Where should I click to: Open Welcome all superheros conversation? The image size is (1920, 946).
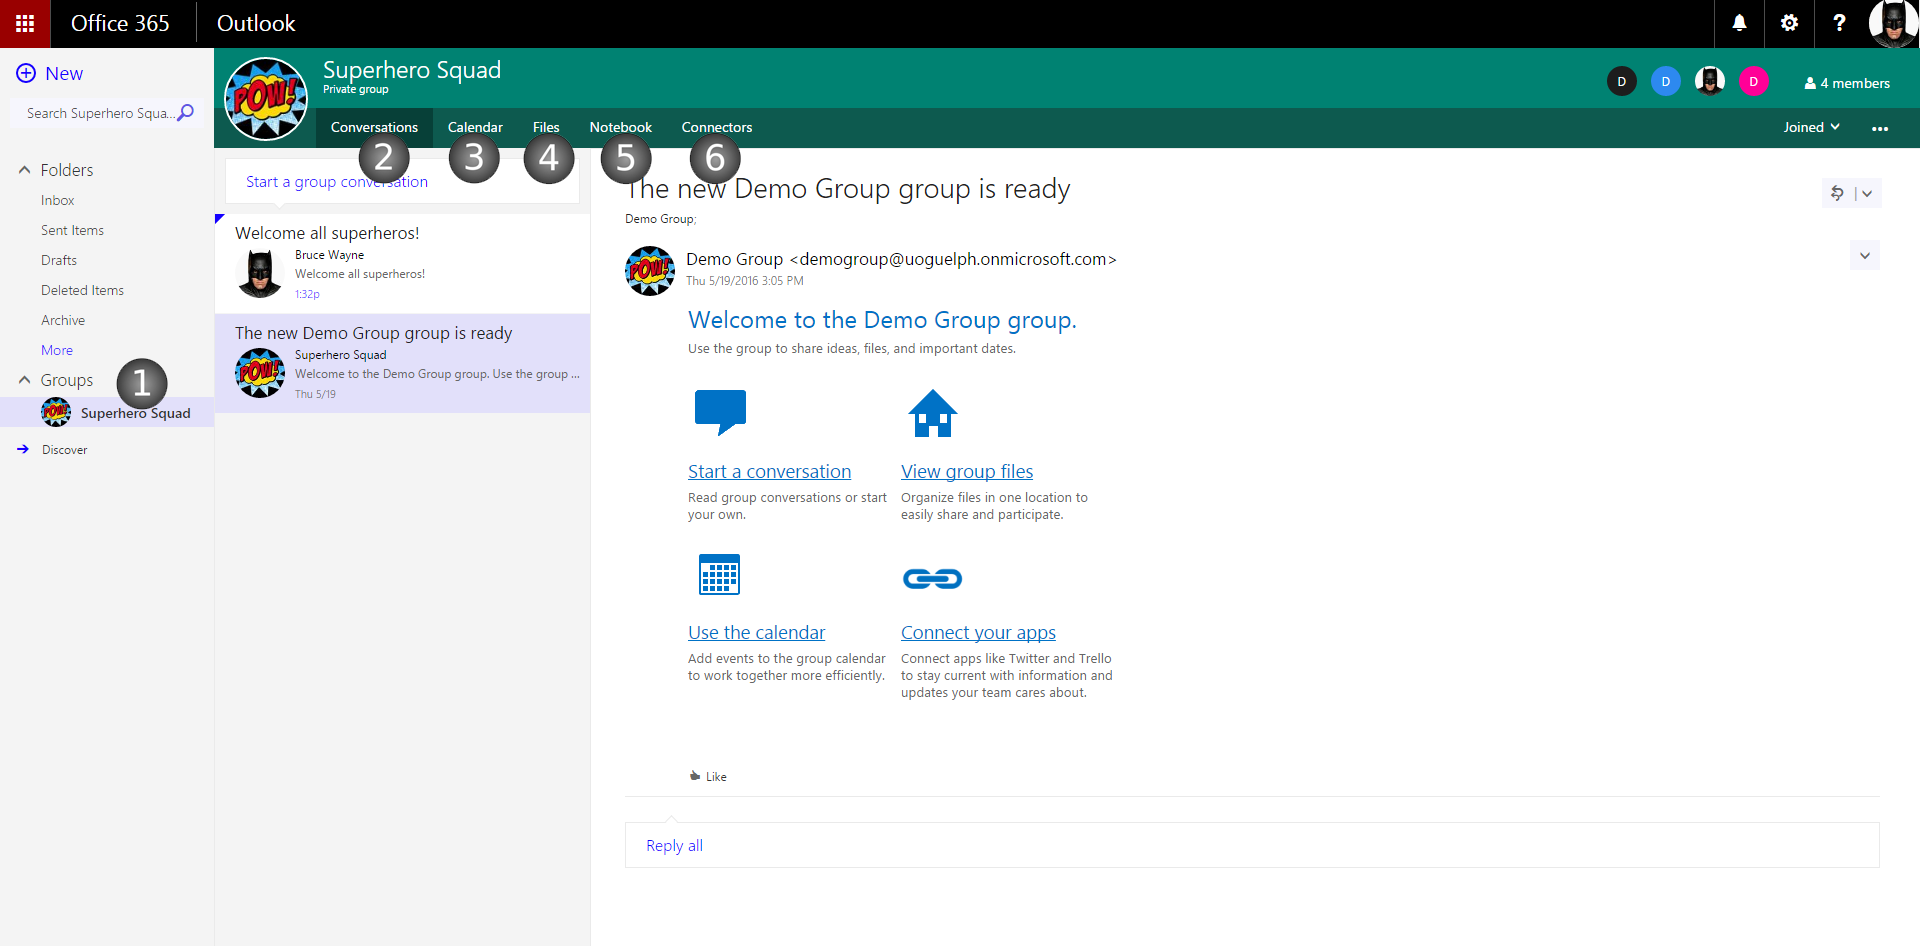click(x=402, y=263)
